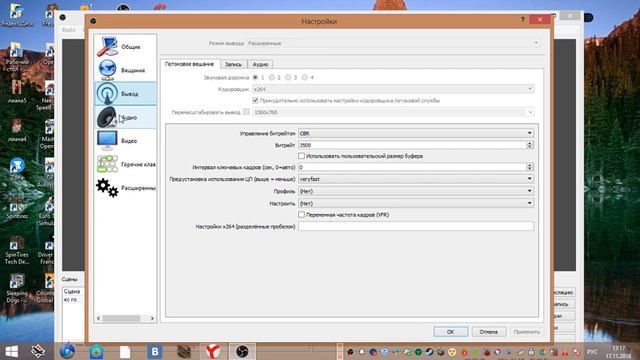
Task: Open the Вещание settings section
Action: point(125,70)
